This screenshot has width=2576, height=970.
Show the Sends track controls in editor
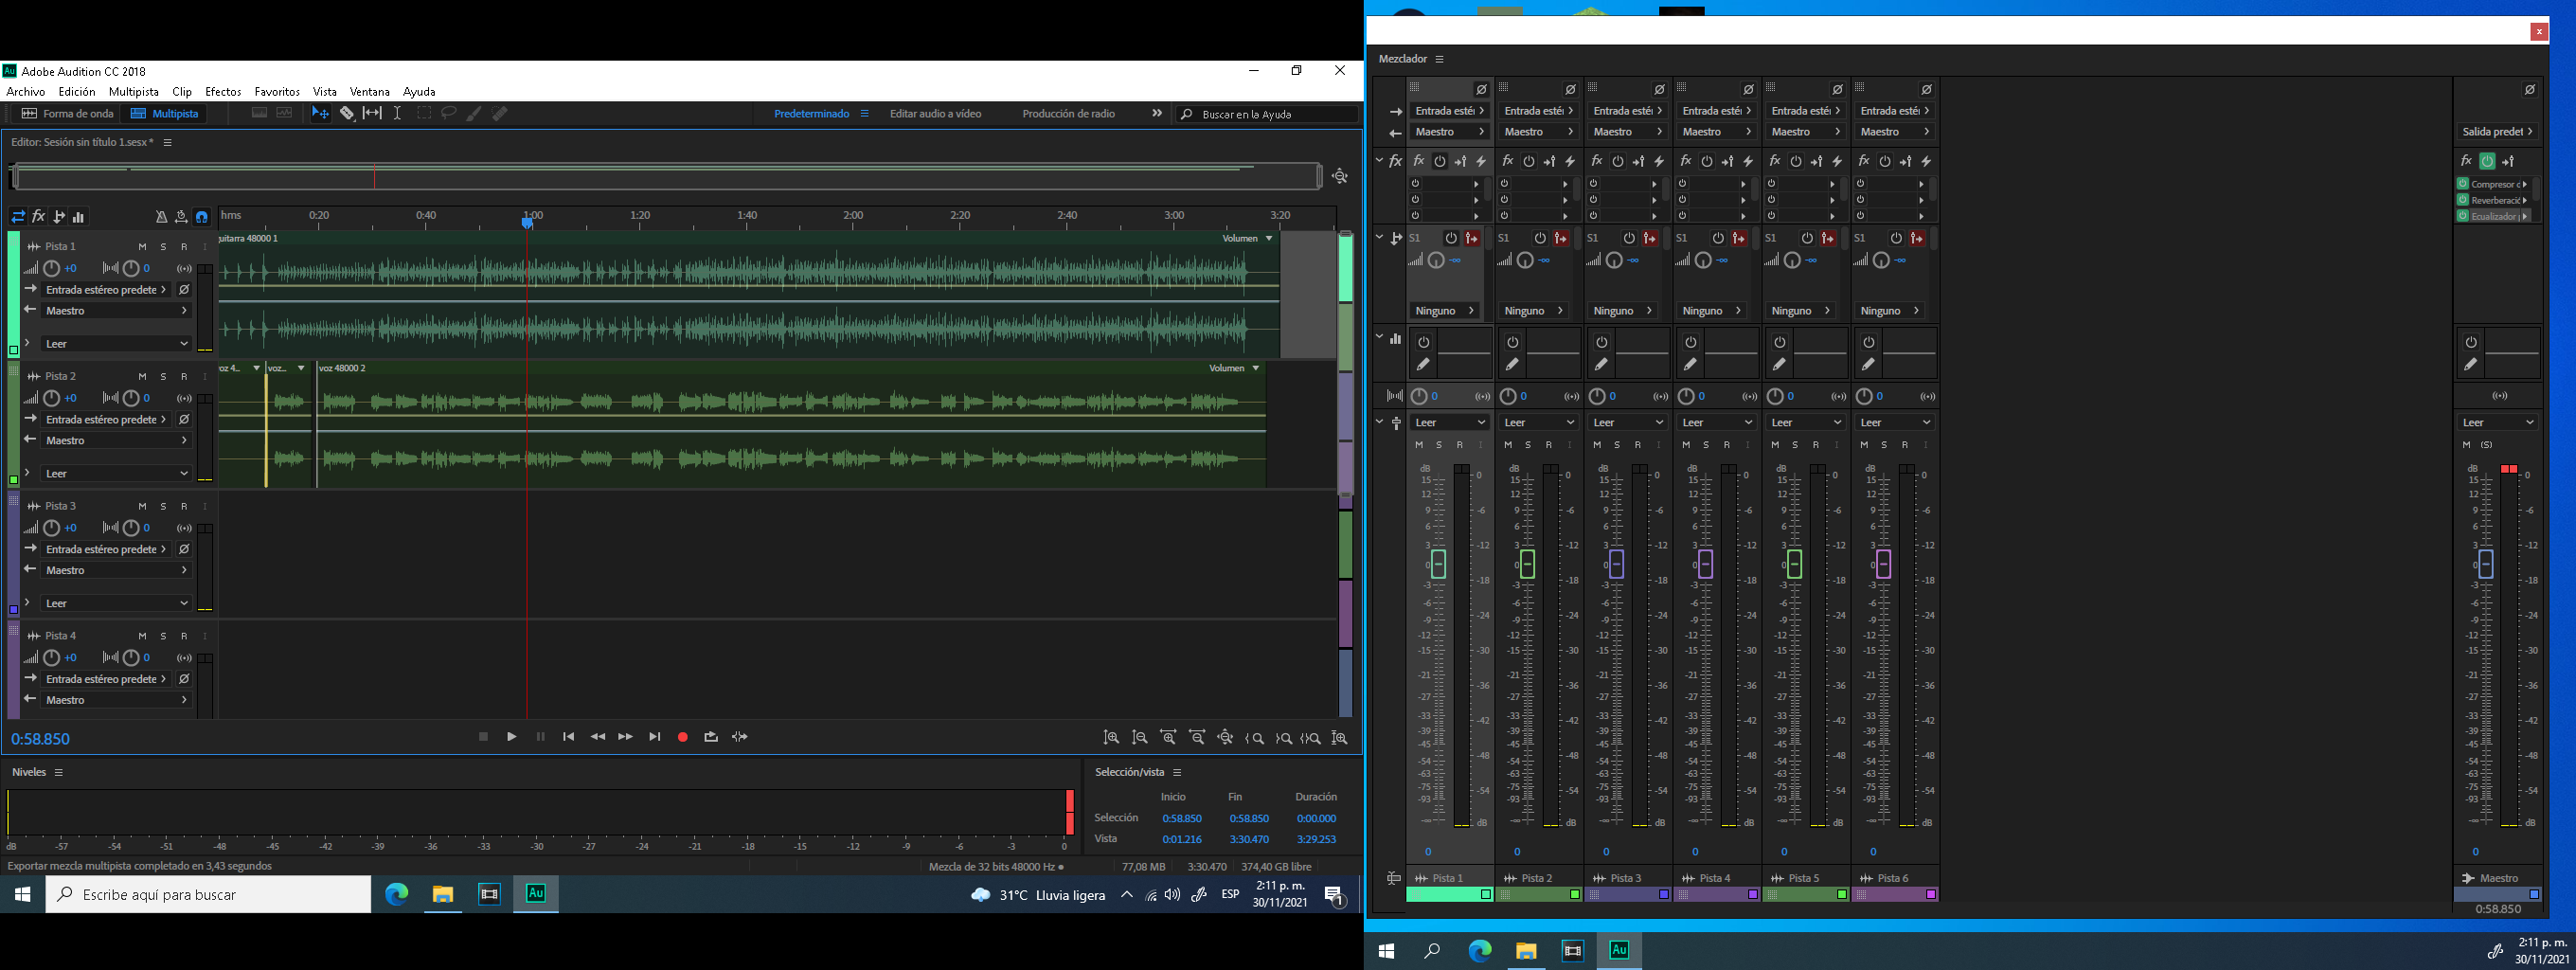click(58, 217)
